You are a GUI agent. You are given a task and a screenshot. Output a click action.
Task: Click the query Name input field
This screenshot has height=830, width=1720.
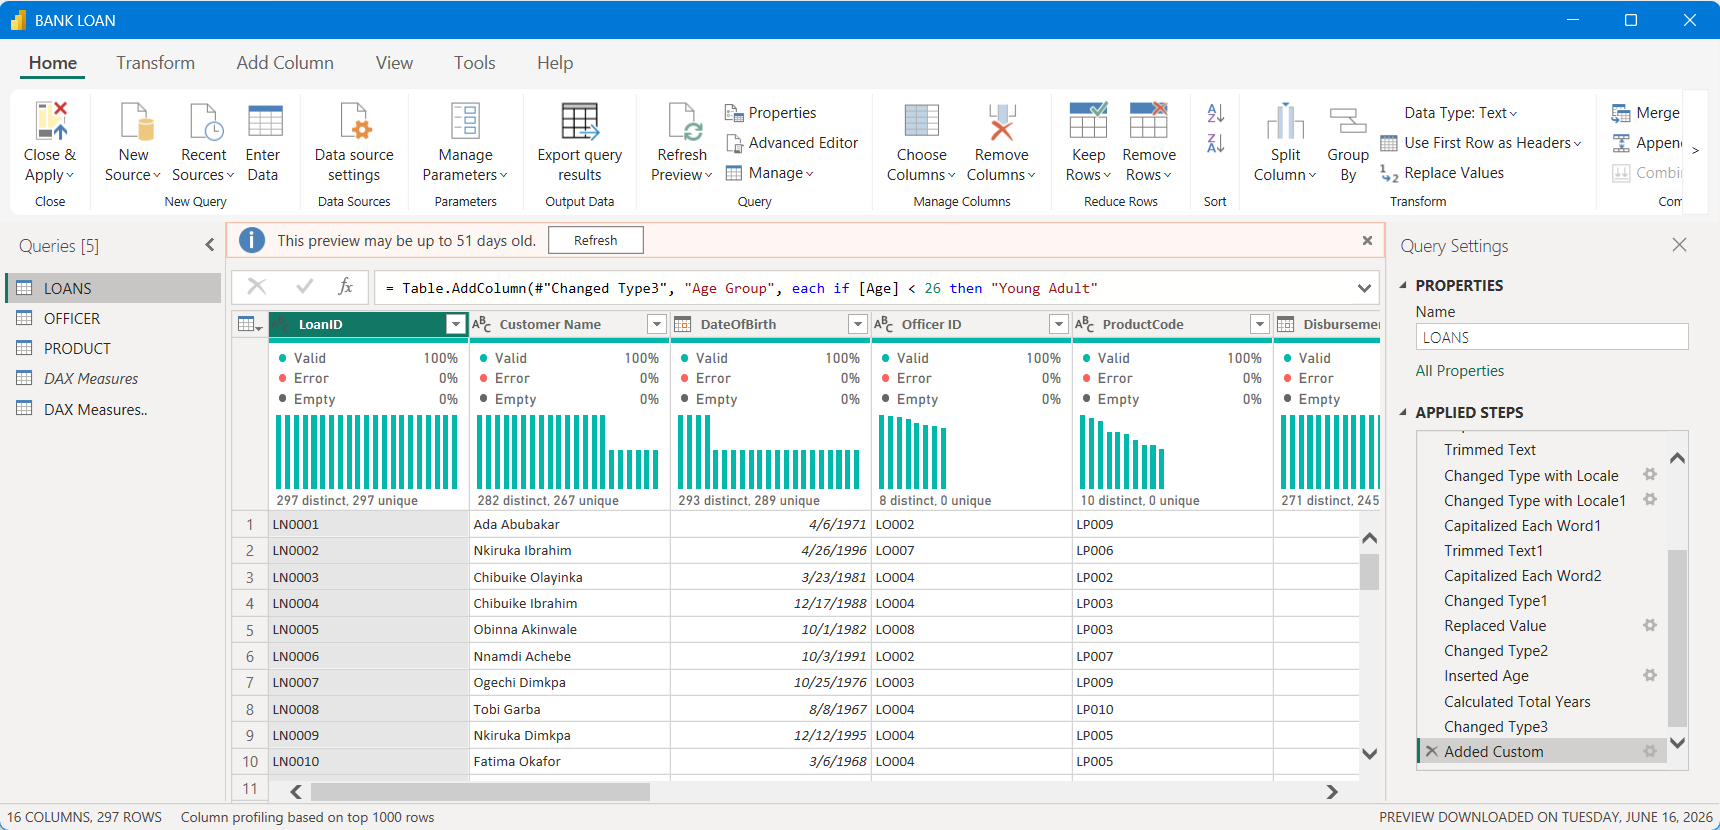pyautogui.click(x=1551, y=337)
